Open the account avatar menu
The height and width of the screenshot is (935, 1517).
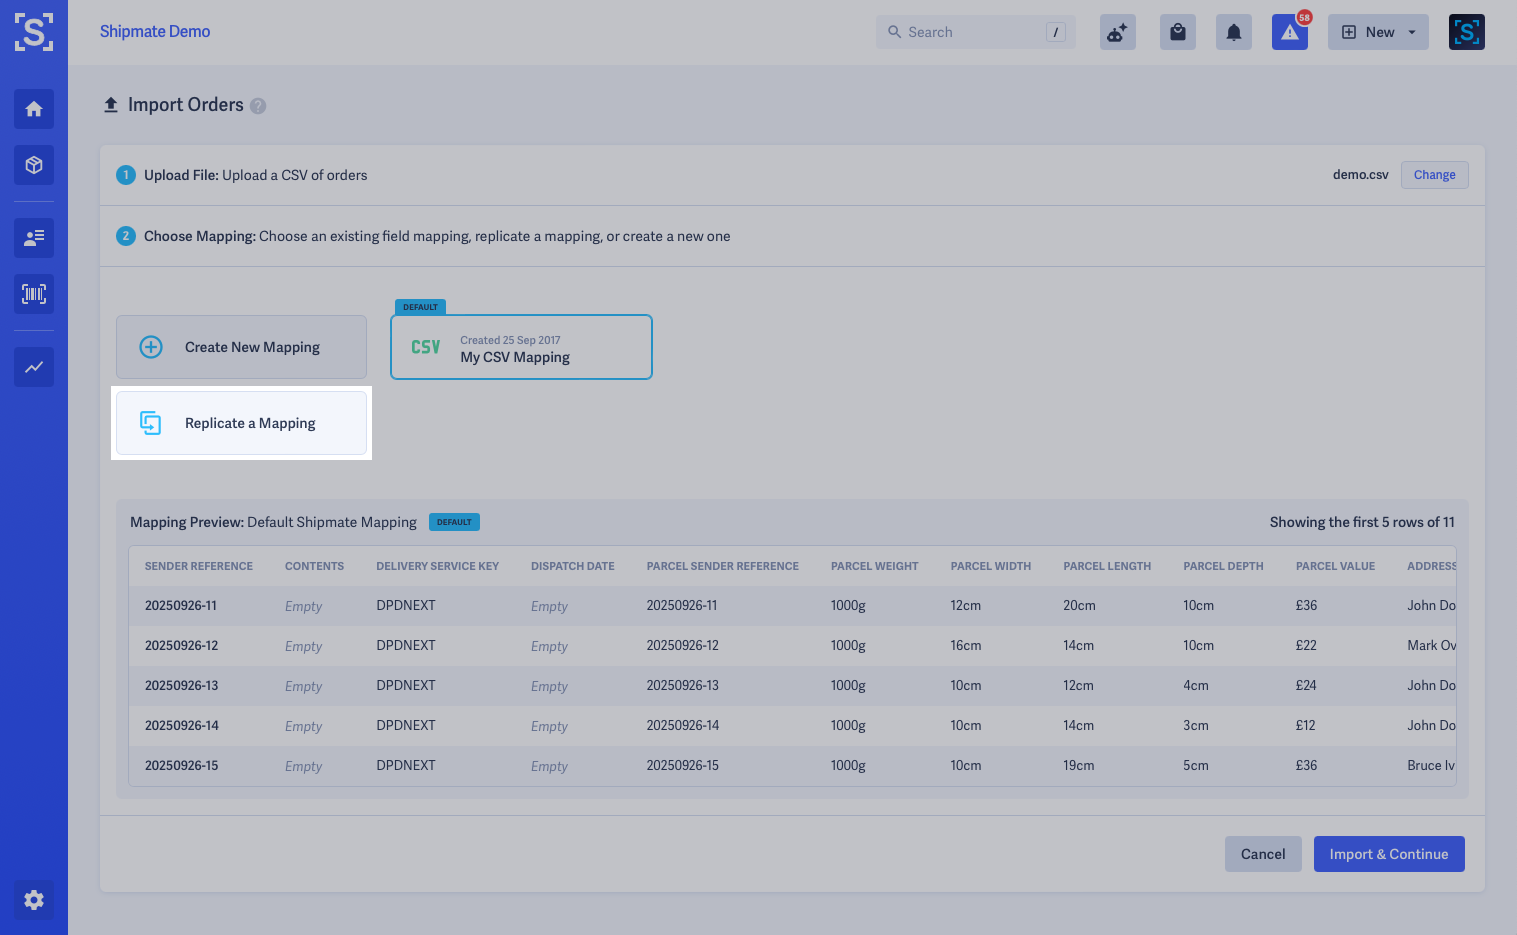click(x=1466, y=32)
